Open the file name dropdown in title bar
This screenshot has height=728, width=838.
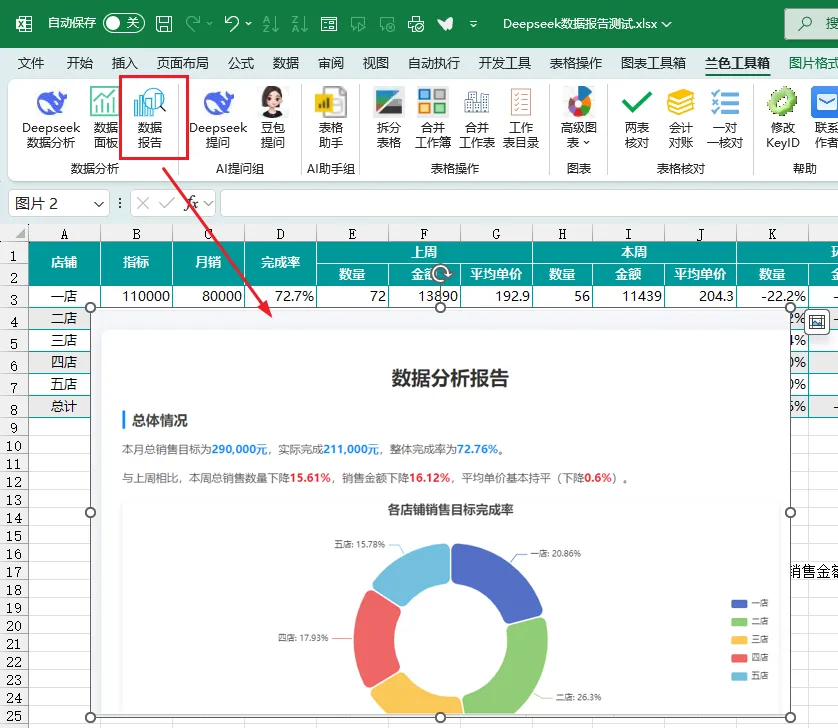pyautogui.click(x=666, y=24)
